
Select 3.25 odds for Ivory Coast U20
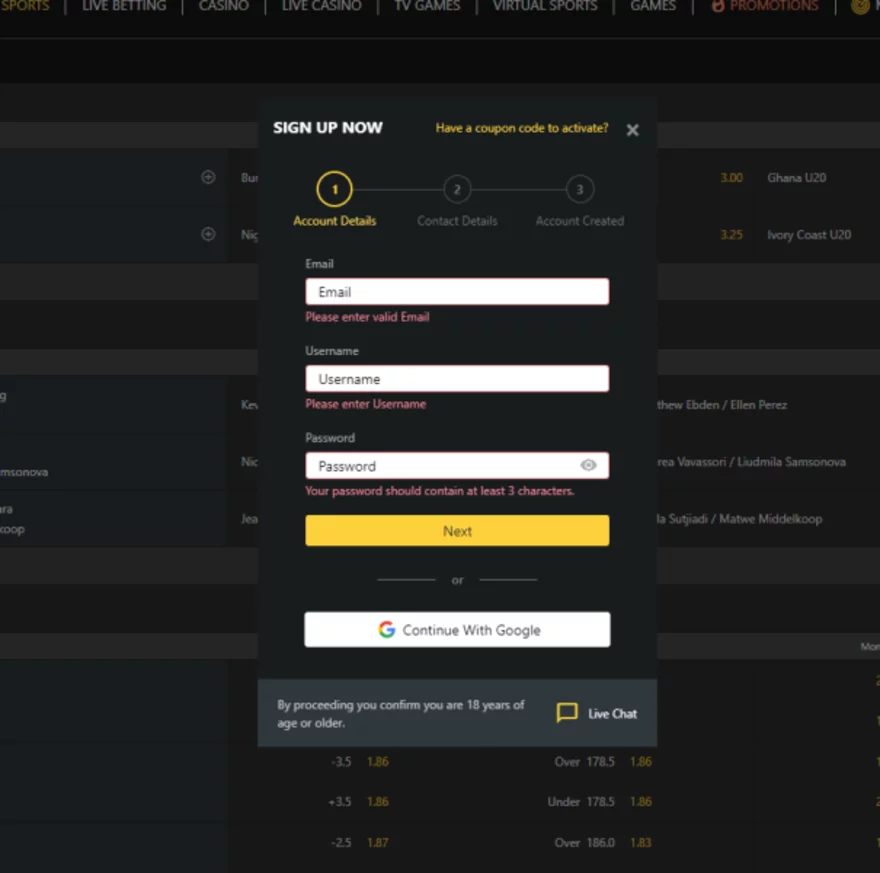click(x=731, y=235)
